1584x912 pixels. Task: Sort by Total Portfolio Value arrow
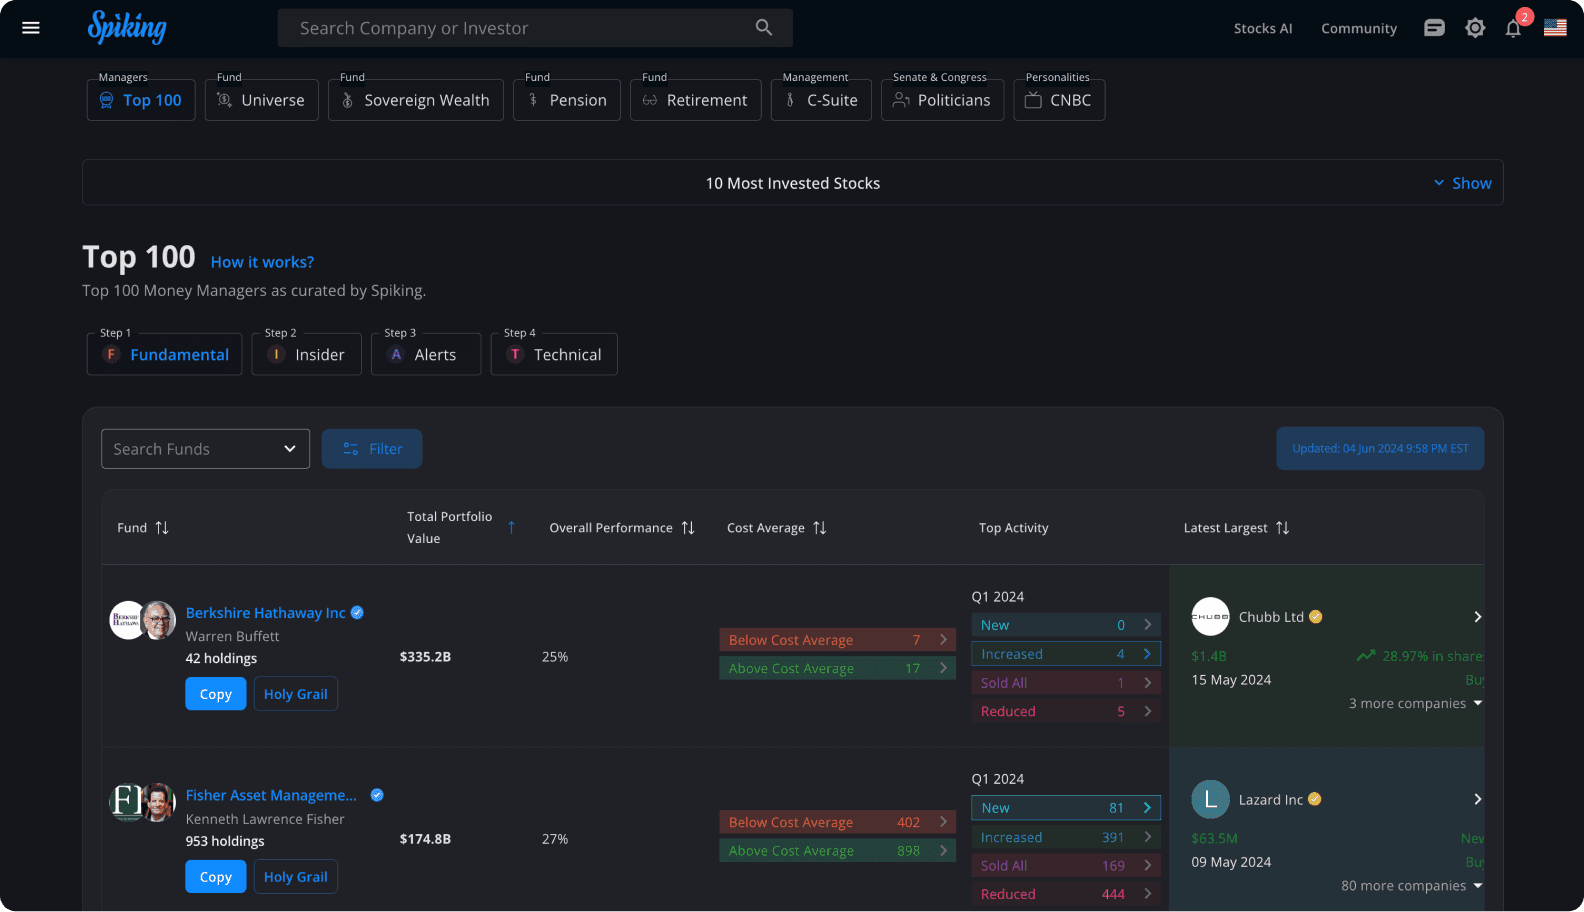point(511,528)
